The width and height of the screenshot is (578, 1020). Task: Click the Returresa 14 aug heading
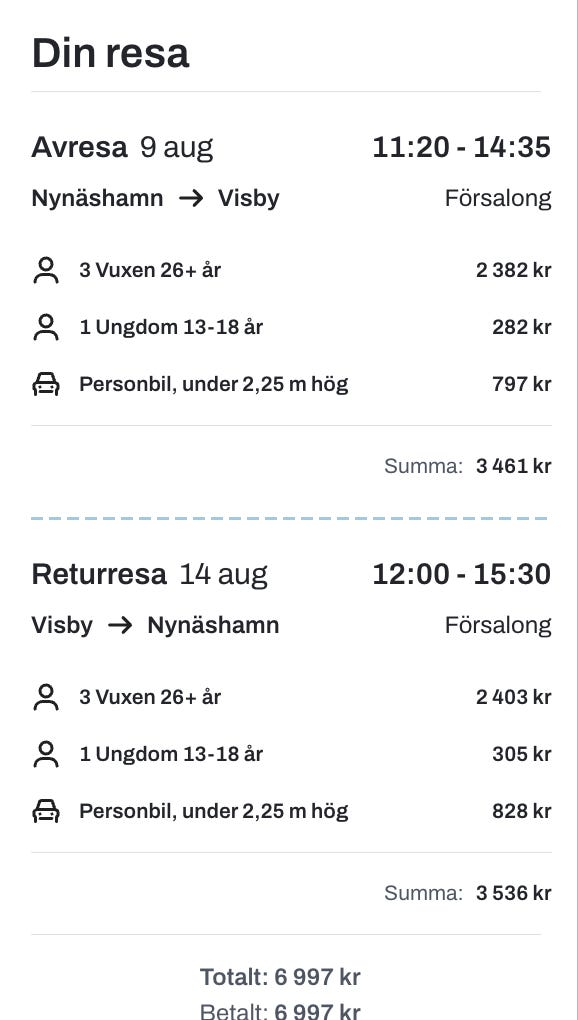[150, 574]
